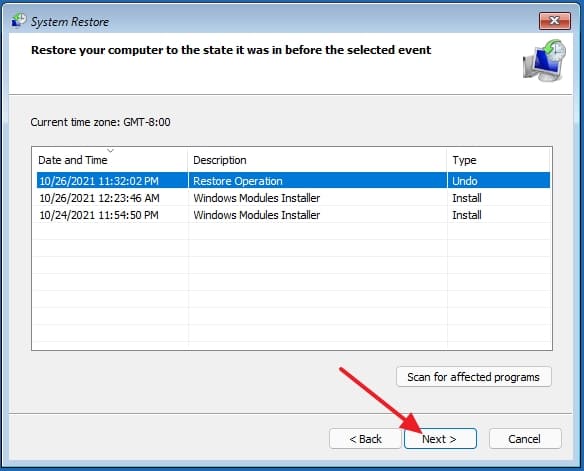Sort by the Description column header
Viewport: 584px width, 471px height.
(317, 160)
